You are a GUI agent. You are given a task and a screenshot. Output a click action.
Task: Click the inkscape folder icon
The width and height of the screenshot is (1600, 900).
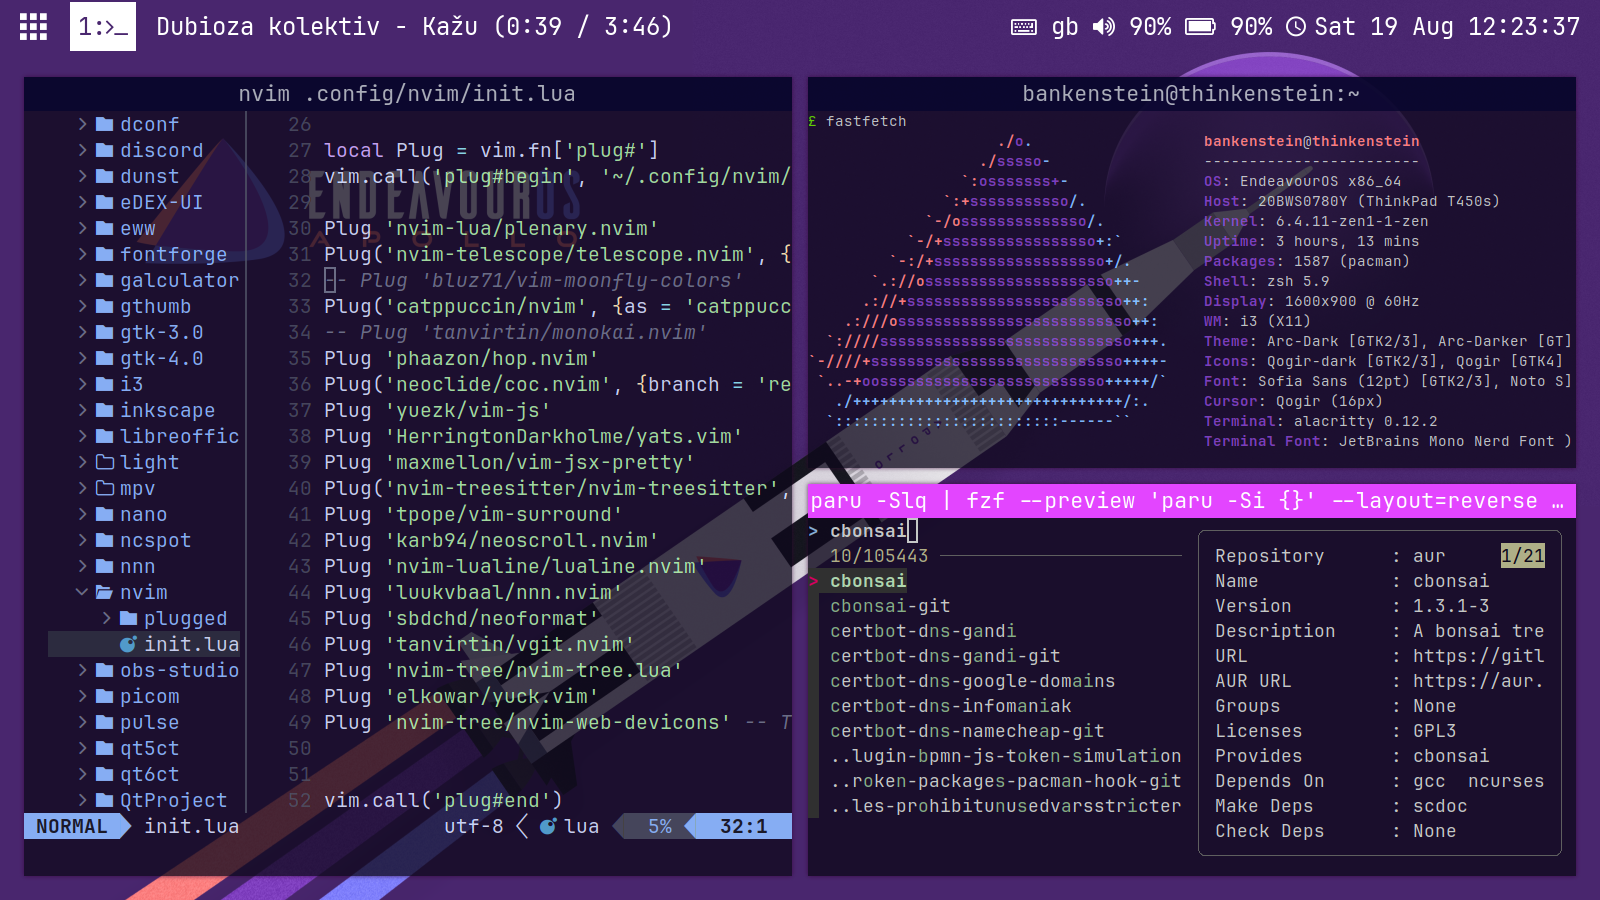point(105,410)
